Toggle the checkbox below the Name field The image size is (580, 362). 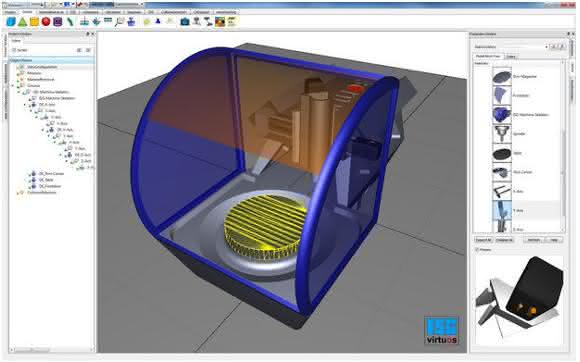pos(14,50)
